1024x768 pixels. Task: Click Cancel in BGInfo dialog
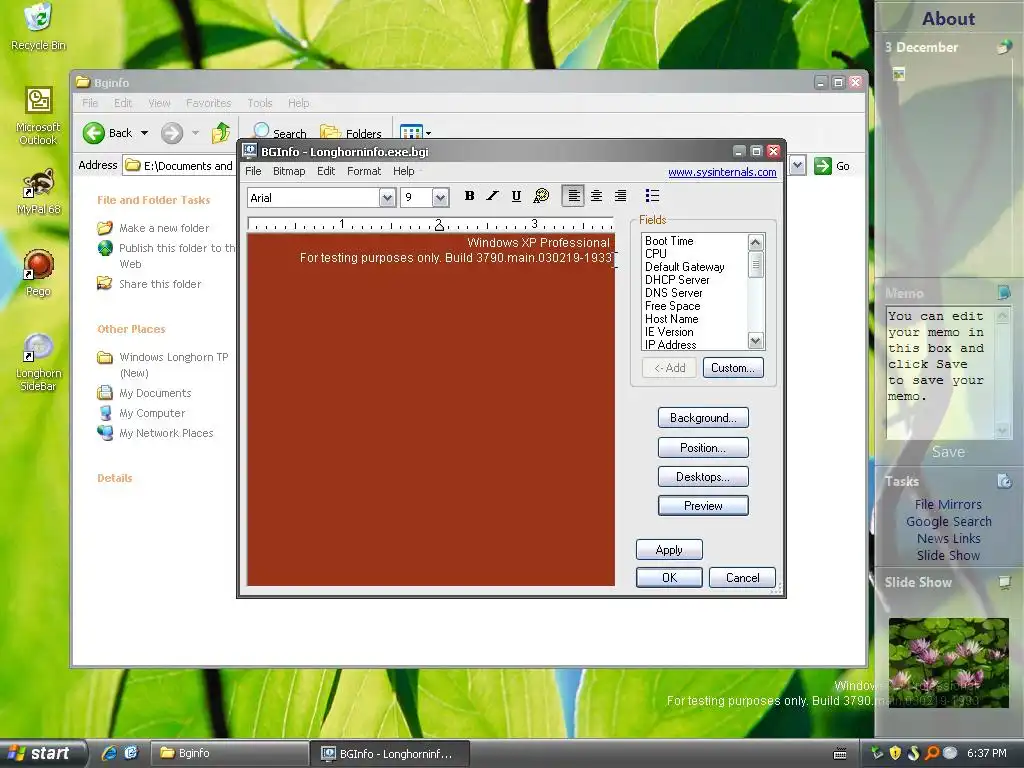pos(743,578)
